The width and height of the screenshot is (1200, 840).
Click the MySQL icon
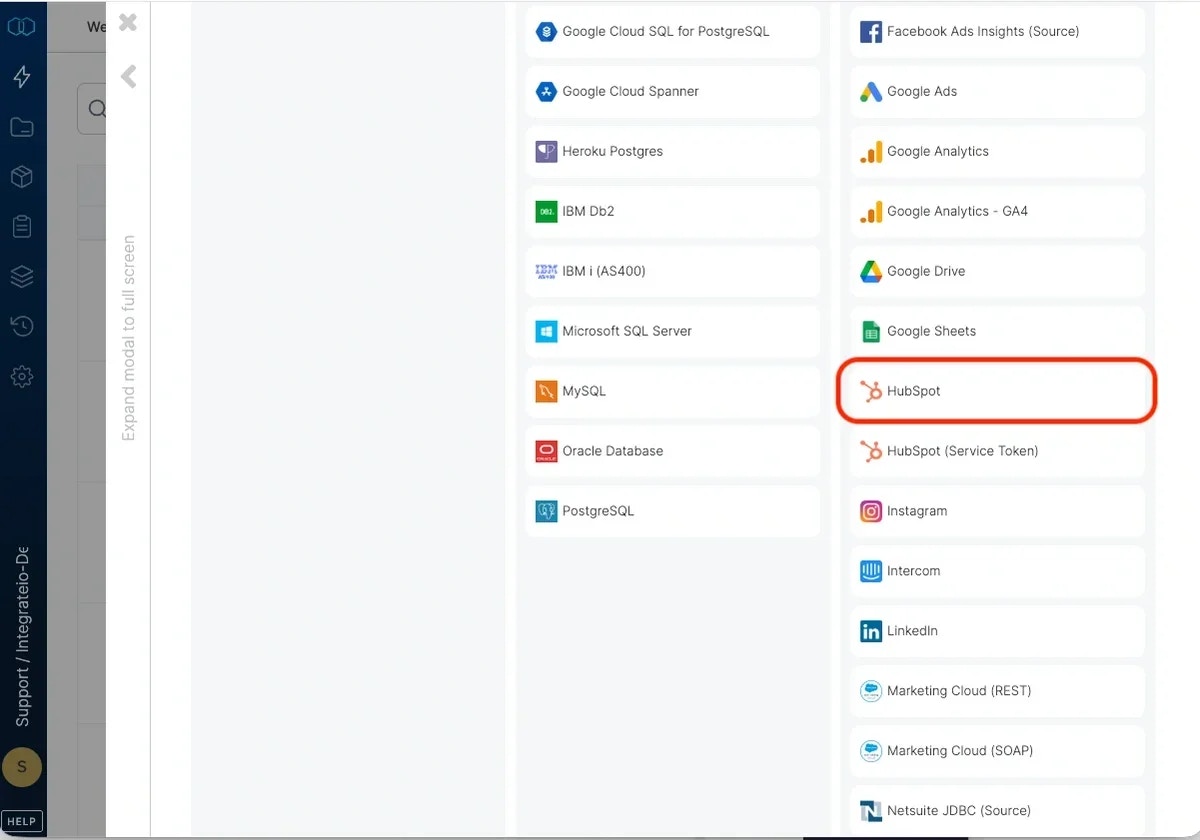click(x=546, y=391)
